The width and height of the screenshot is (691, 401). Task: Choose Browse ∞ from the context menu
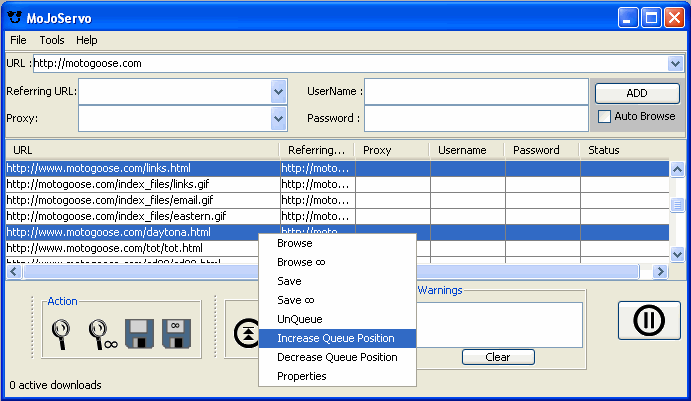point(338,262)
